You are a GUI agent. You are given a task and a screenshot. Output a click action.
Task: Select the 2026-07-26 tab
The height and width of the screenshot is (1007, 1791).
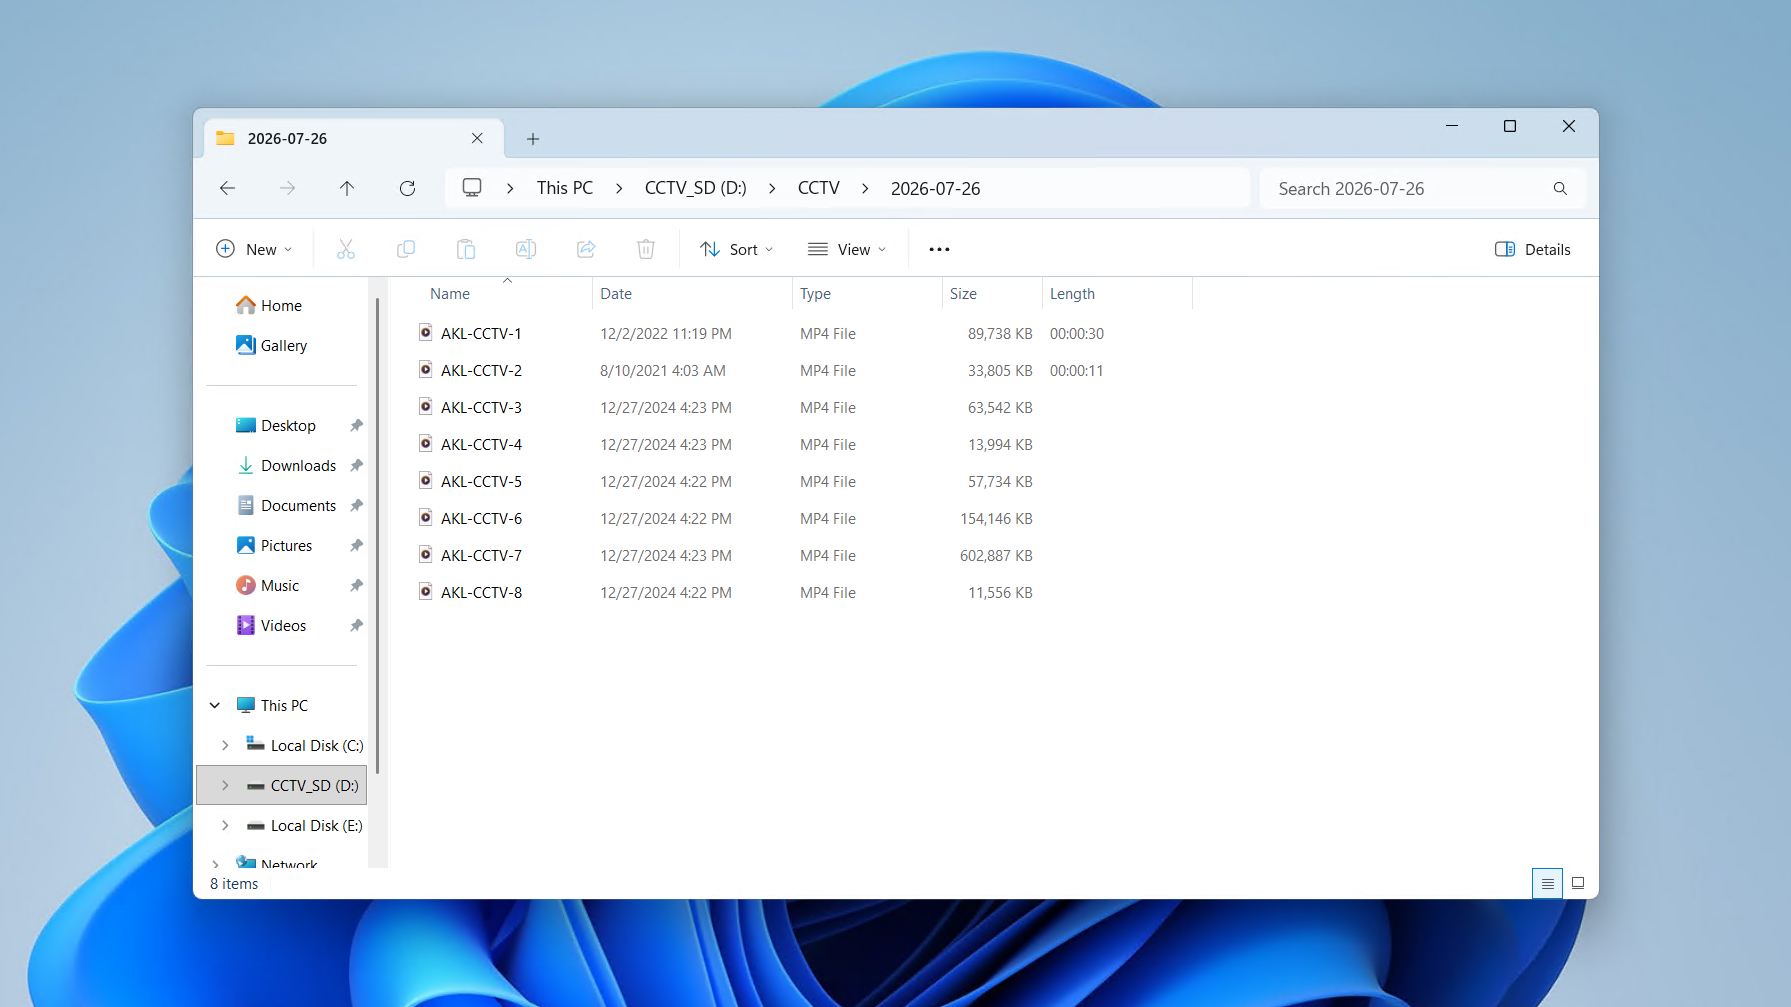pos(353,138)
